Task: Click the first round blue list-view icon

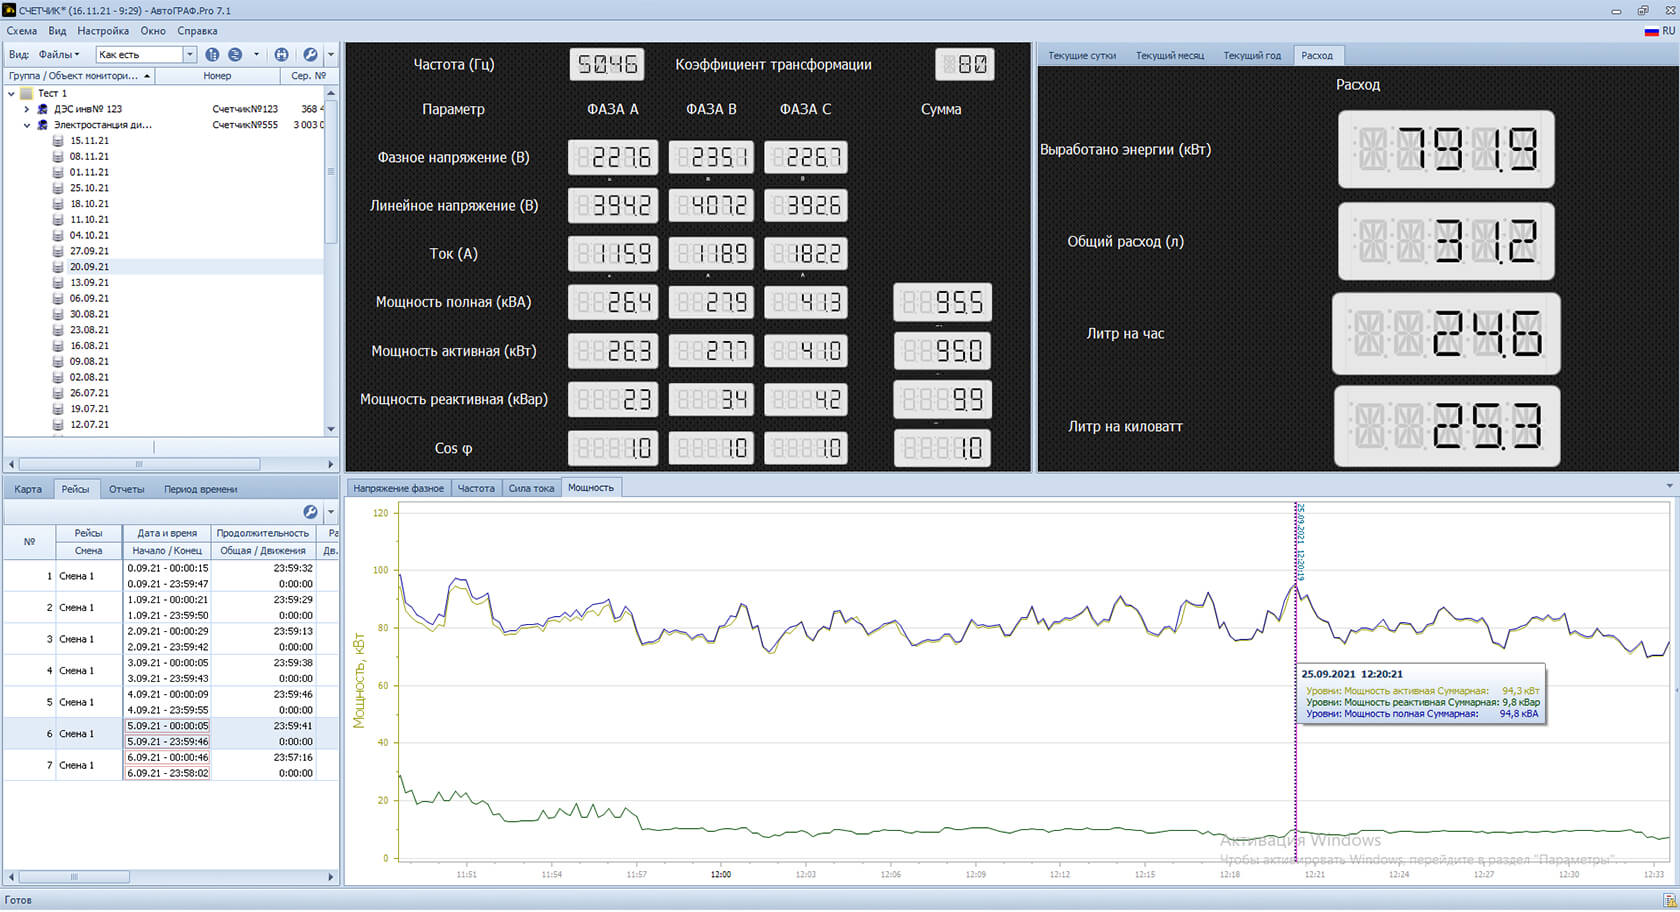Action: pos(212,55)
